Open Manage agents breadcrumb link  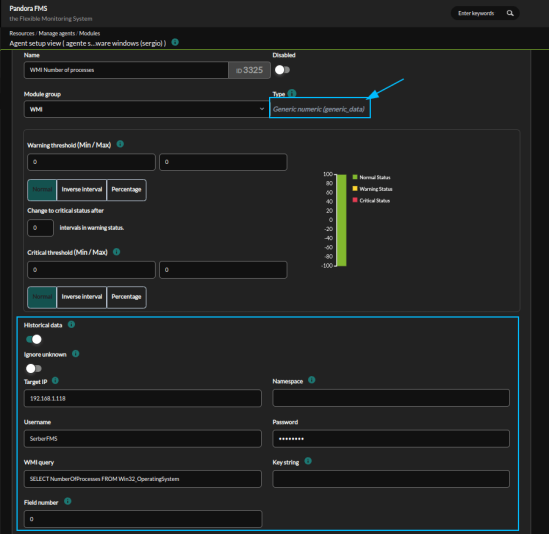[x=57, y=33]
